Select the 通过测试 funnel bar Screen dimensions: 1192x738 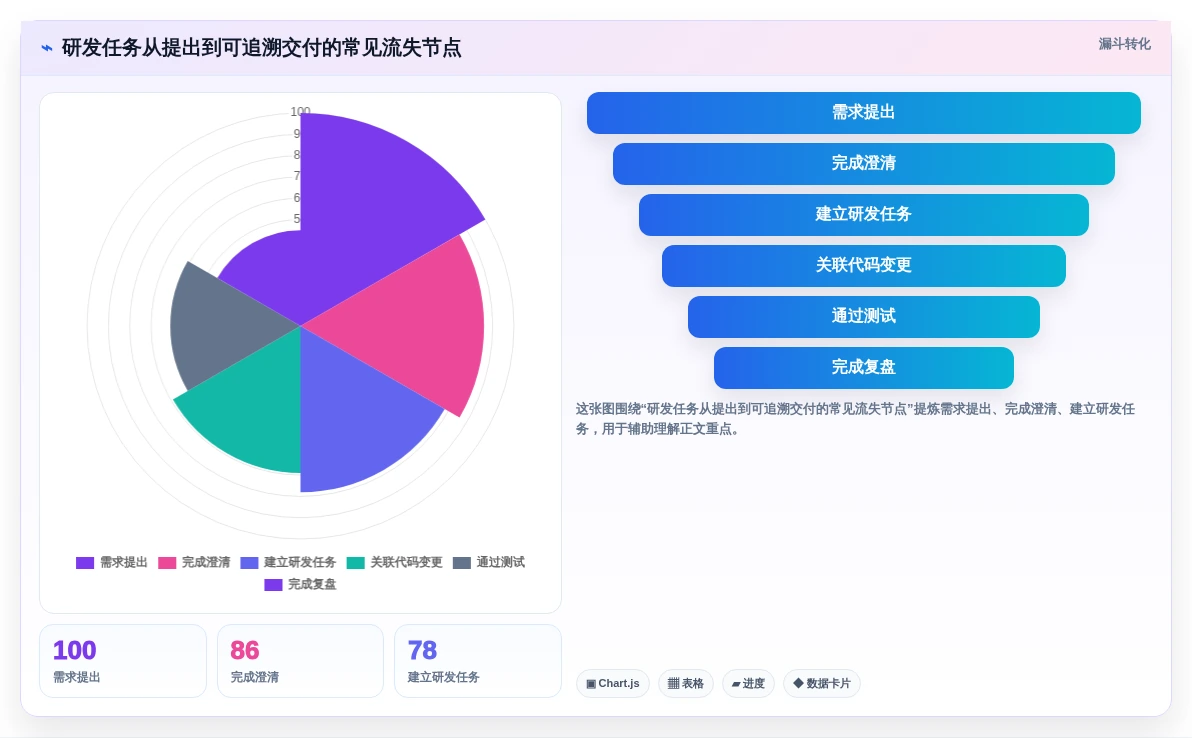(864, 316)
